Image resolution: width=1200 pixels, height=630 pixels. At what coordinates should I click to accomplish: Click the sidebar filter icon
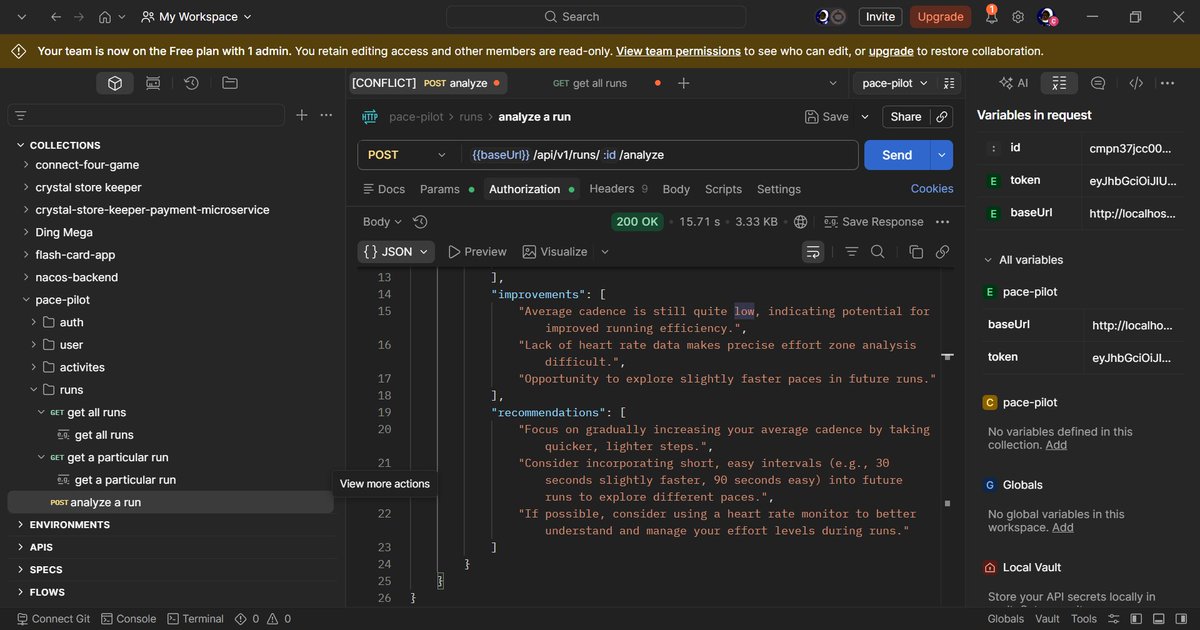coord(21,116)
